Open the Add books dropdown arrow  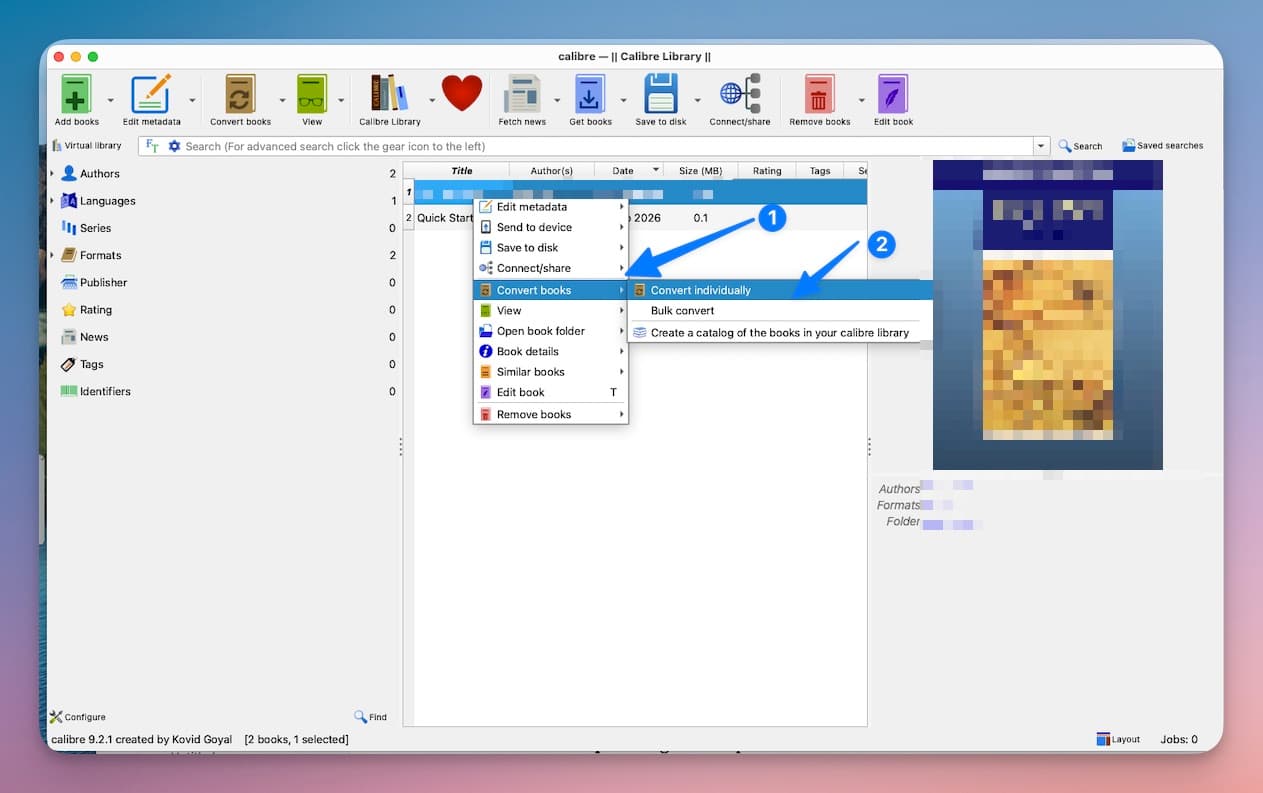tap(110, 101)
